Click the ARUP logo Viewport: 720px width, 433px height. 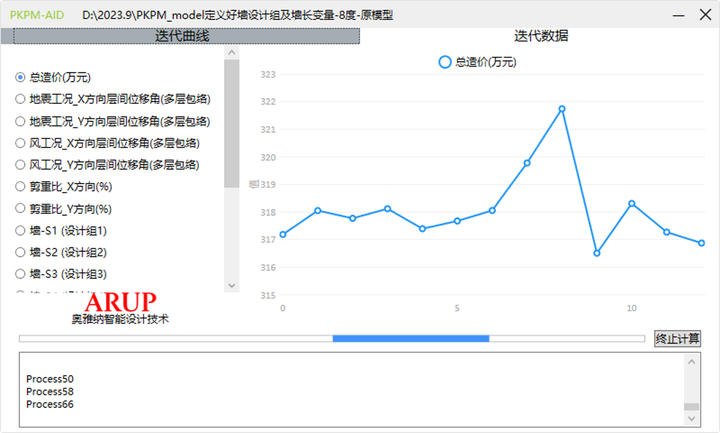(120, 303)
